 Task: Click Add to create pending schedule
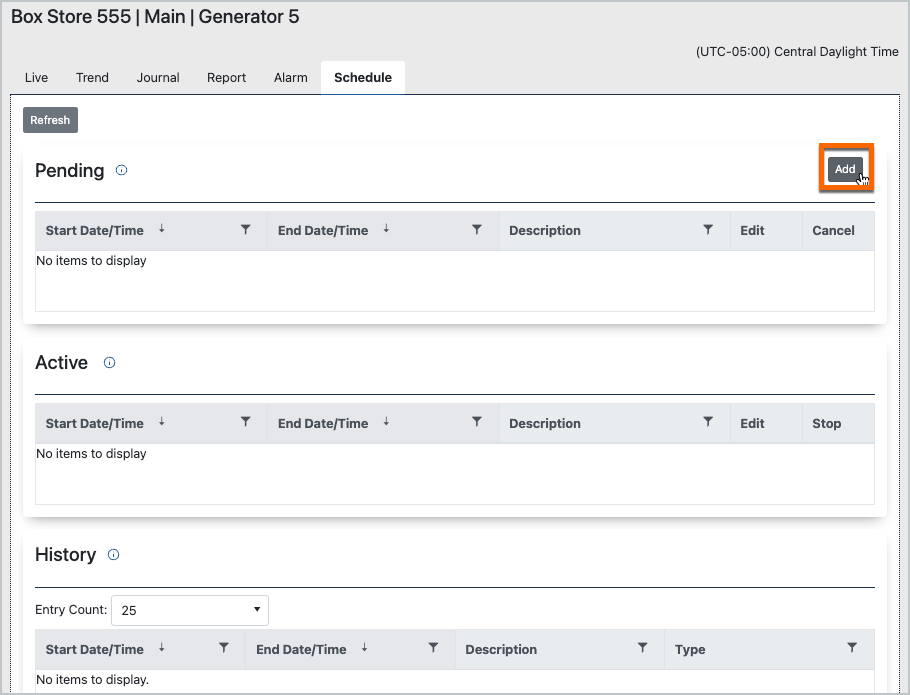(x=845, y=169)
